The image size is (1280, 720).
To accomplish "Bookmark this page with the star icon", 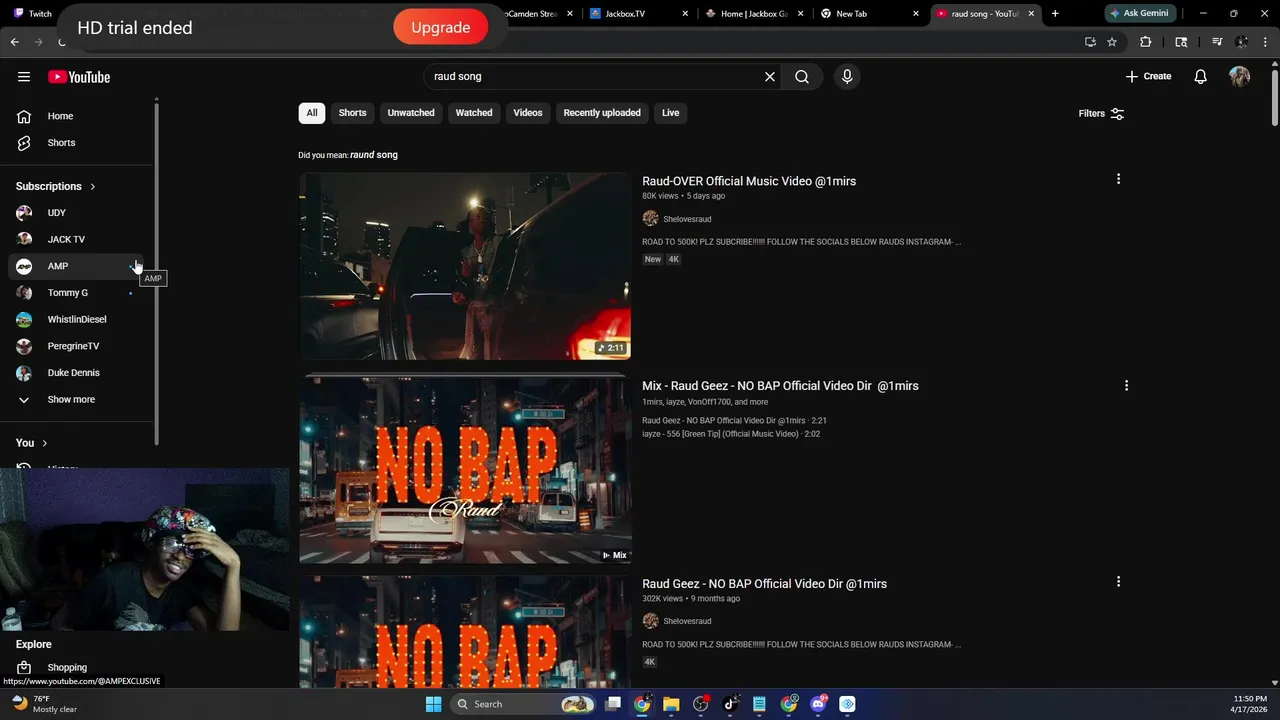I will (1112, 42).
